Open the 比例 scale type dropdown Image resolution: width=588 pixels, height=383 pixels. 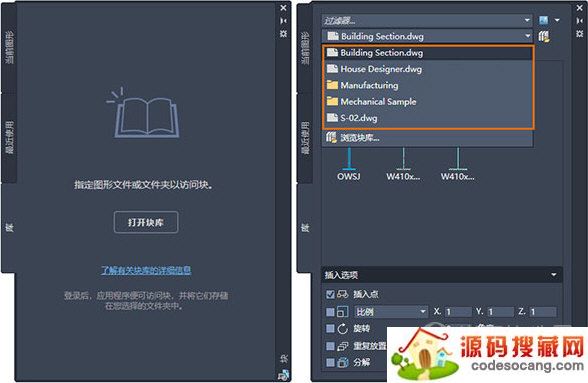pyautogui.click(x=390, y=312)
